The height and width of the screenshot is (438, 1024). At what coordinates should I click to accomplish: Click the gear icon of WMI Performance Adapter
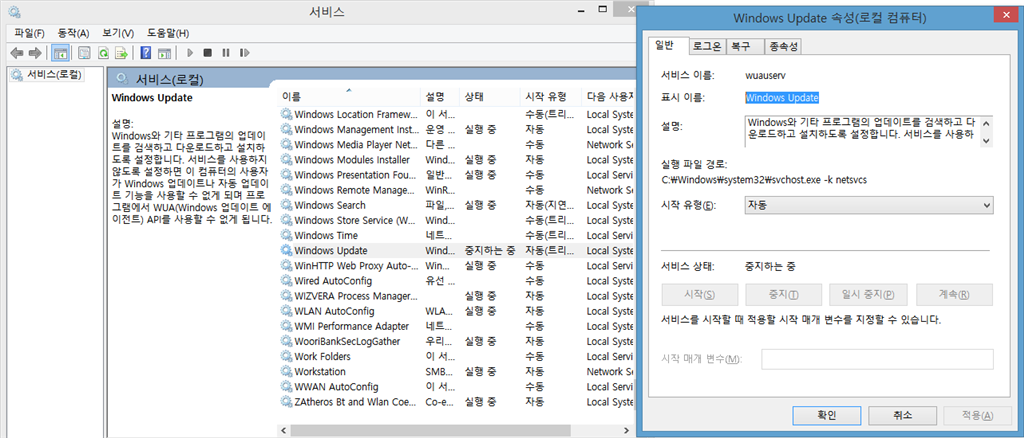click(x=287, y=326)
